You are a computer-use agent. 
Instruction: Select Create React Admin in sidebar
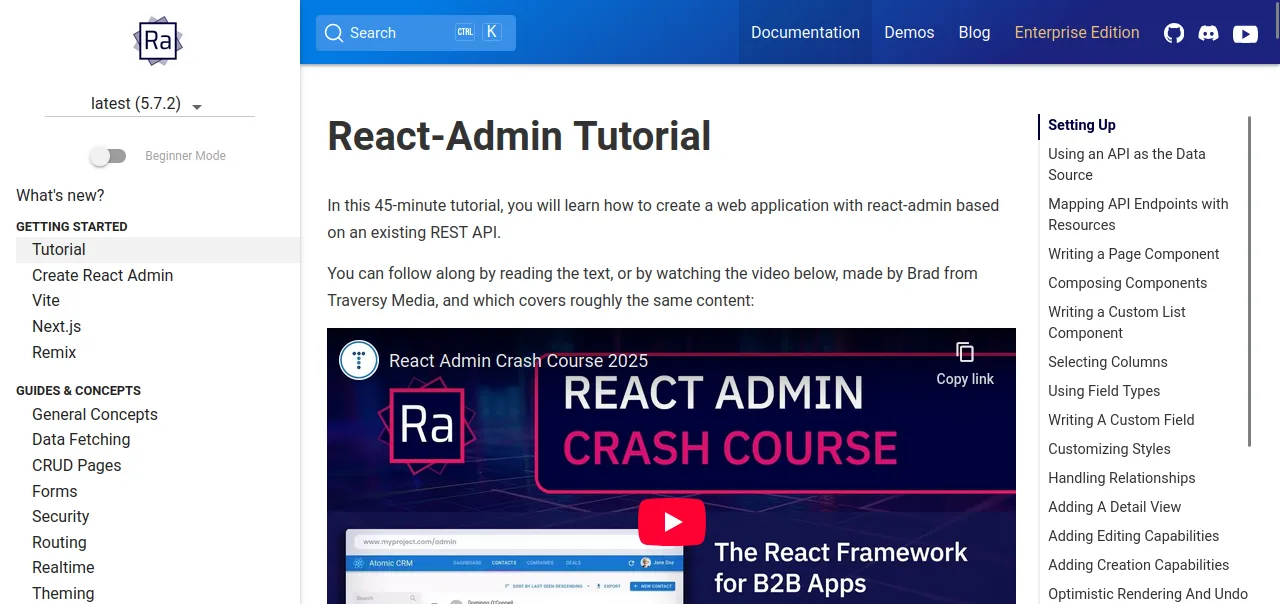(x=102, y=275)
